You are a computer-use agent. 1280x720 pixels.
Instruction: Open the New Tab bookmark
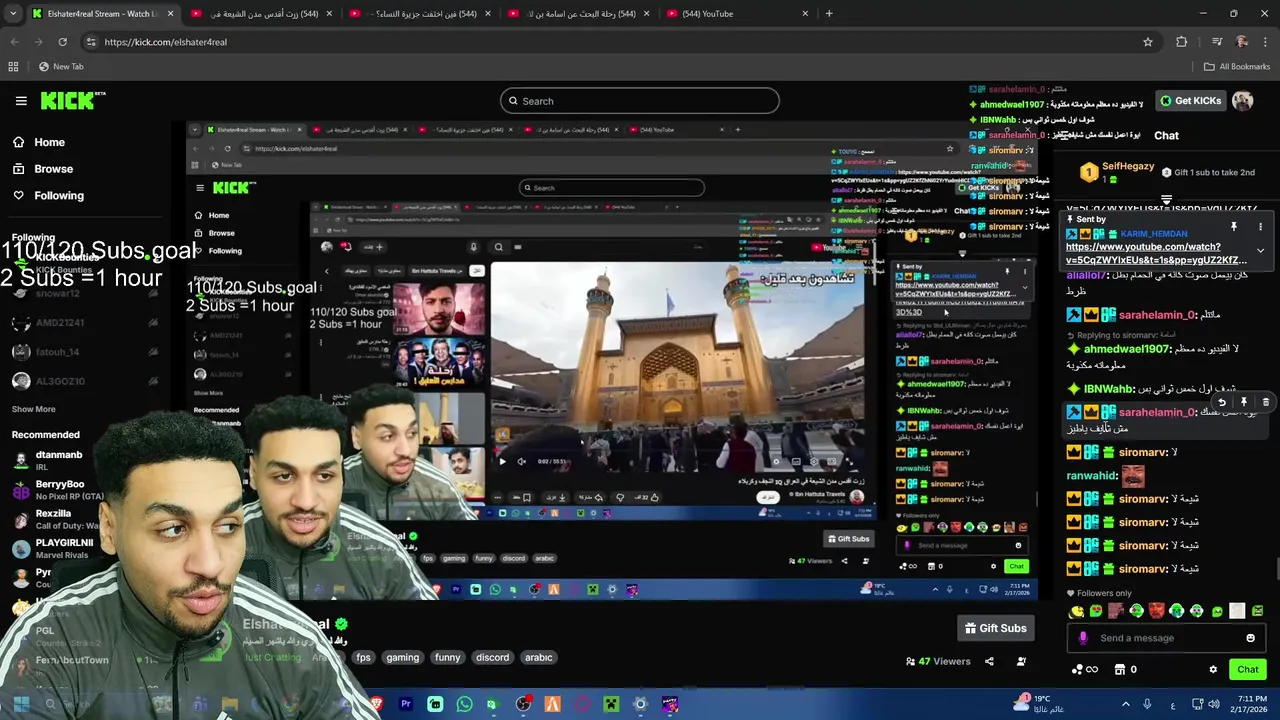click(x=60, y=67)
